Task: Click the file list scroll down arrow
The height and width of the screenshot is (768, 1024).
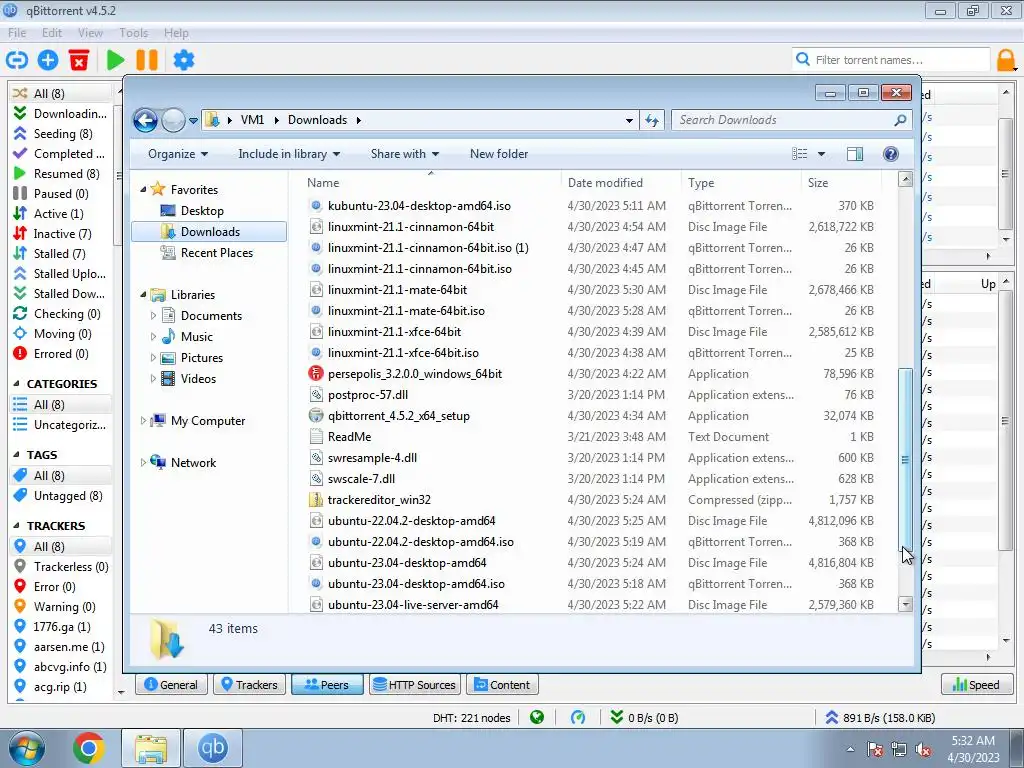Action: coord(905,604)
